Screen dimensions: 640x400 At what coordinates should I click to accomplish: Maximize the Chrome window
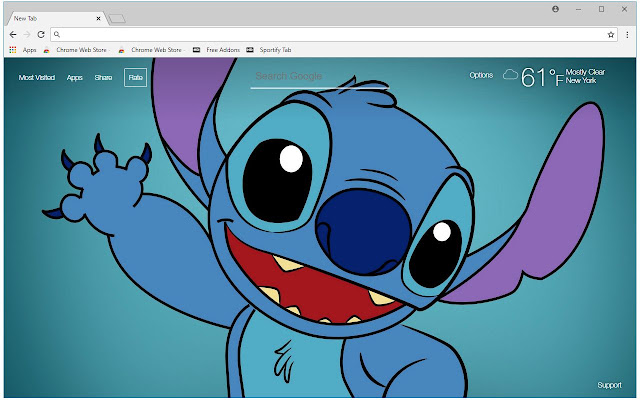pyautogui.click(x=601, y=9)
